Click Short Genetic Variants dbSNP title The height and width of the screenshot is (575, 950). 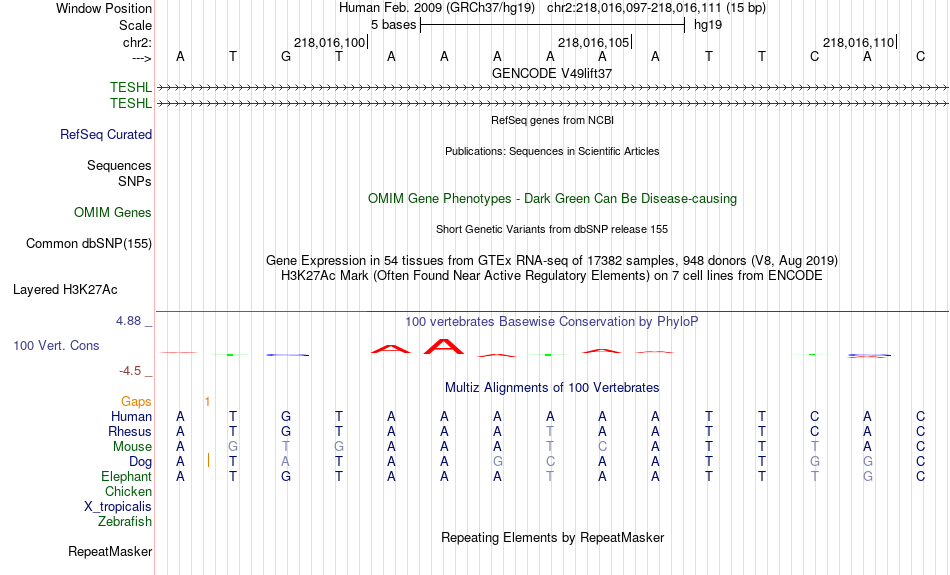pos(552,229)
